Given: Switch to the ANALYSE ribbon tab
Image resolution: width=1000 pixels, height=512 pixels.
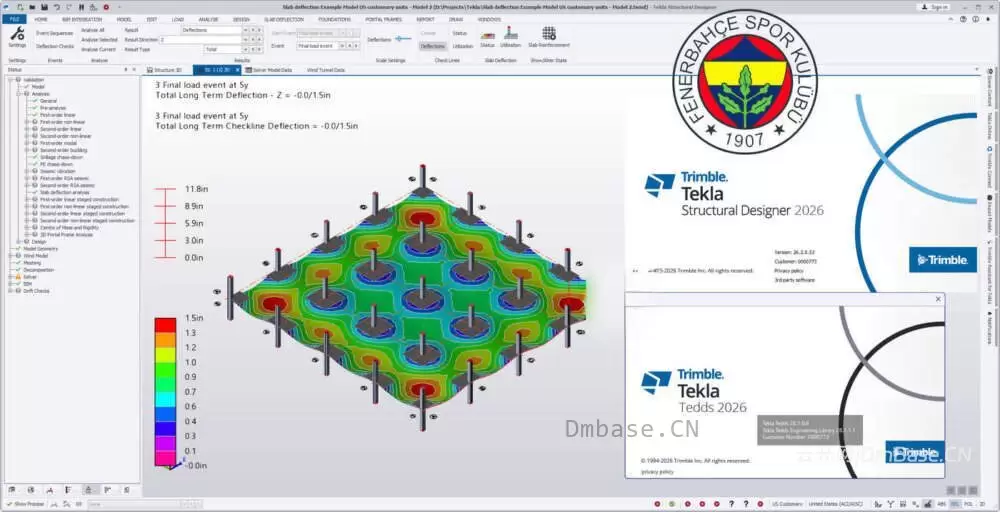Looking at the screenshot, I should click(x=208, y=19).
